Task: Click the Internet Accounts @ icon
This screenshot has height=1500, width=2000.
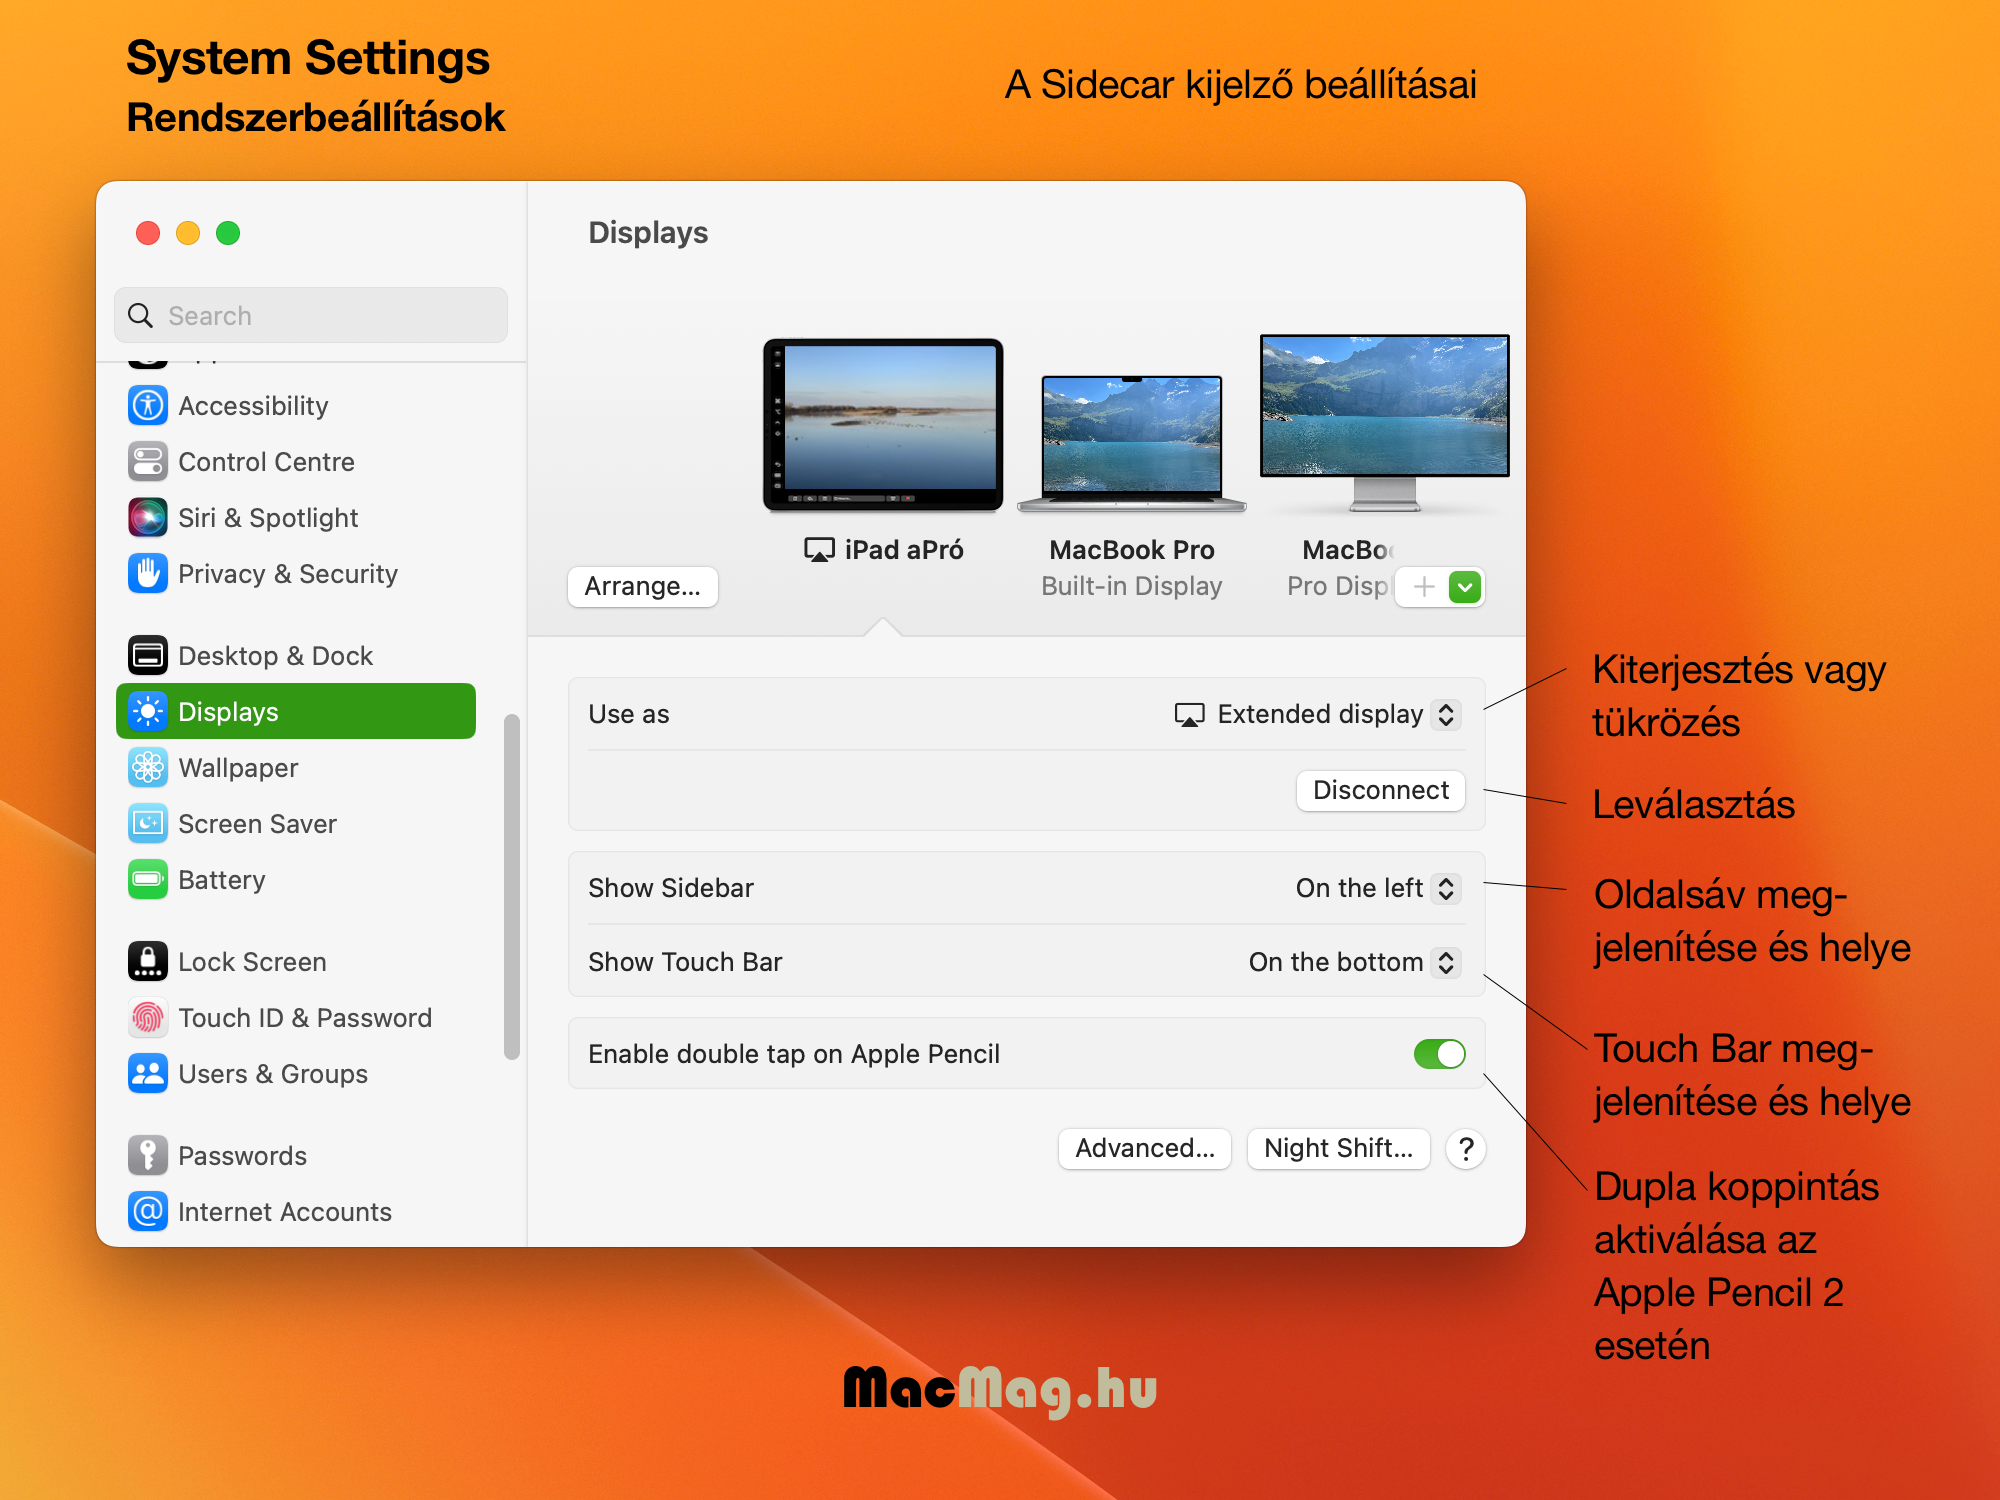Action: [148, 1212]
